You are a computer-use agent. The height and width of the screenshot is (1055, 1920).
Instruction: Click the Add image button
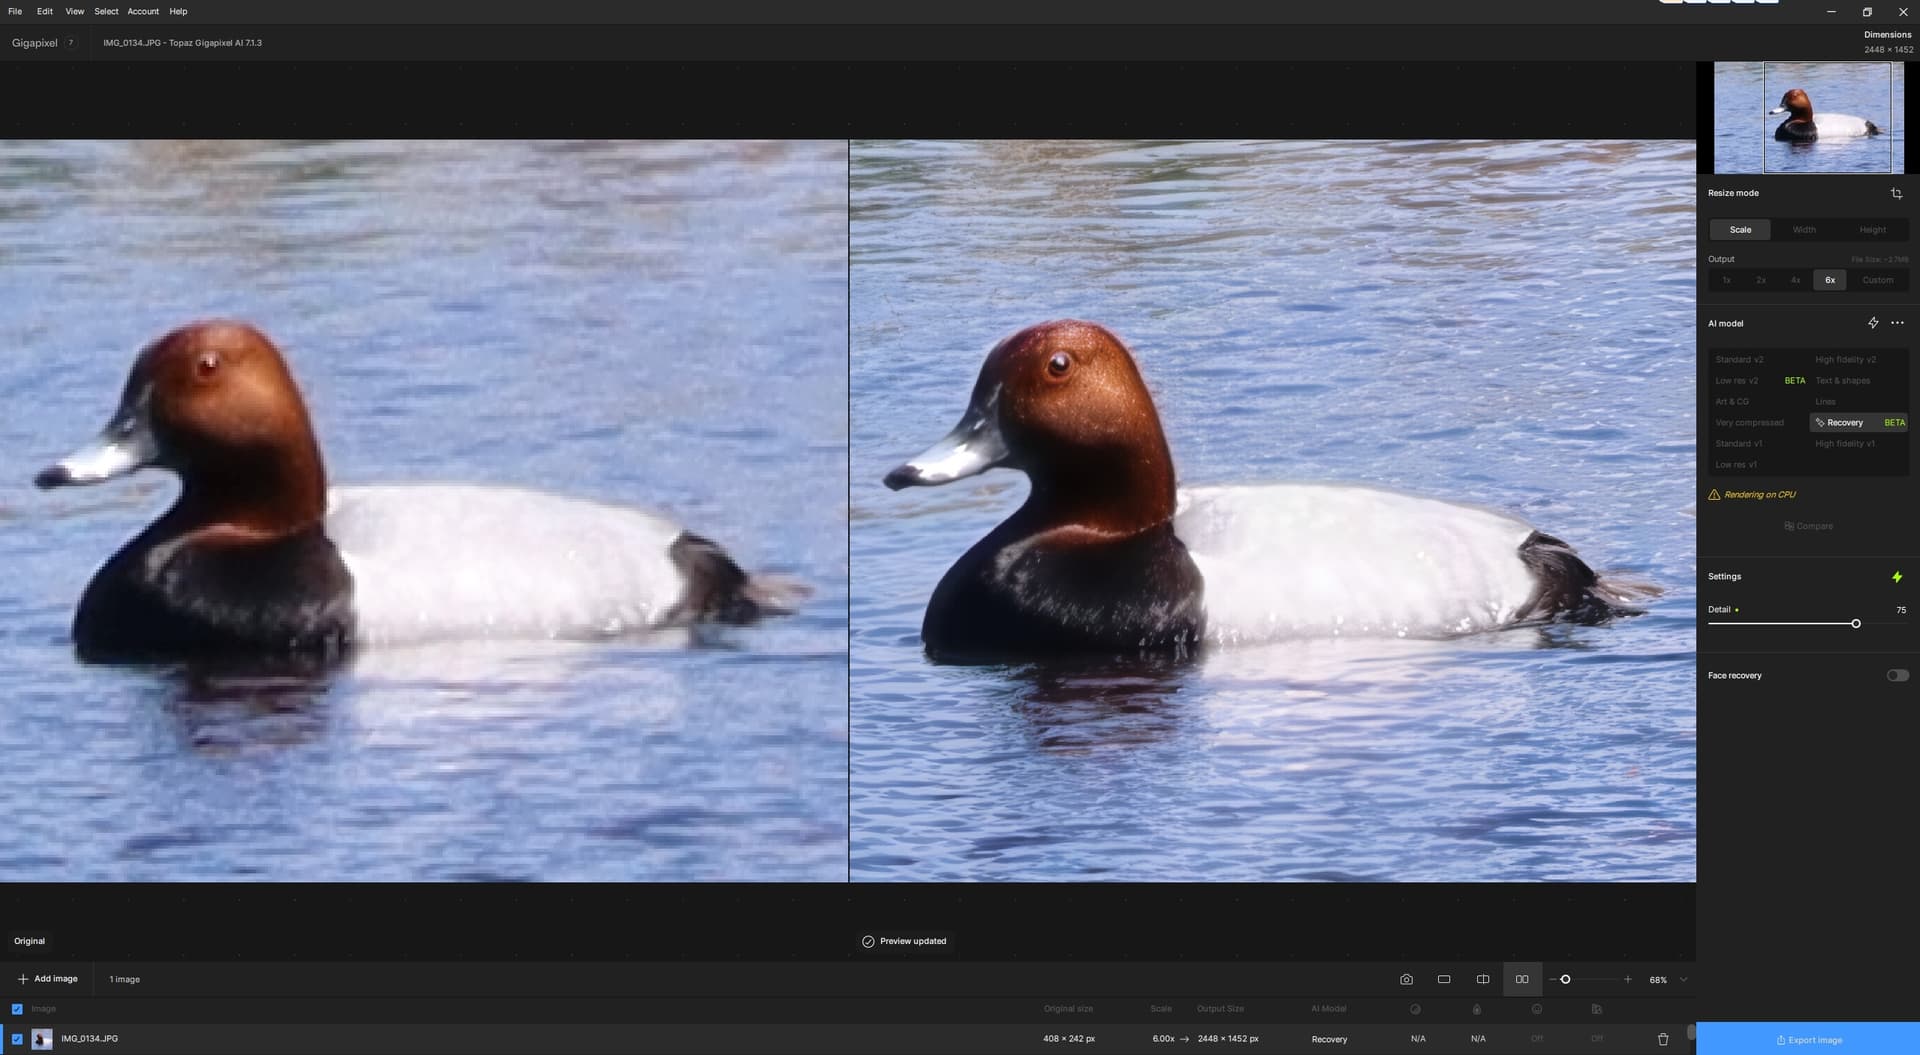pos(48,979)
